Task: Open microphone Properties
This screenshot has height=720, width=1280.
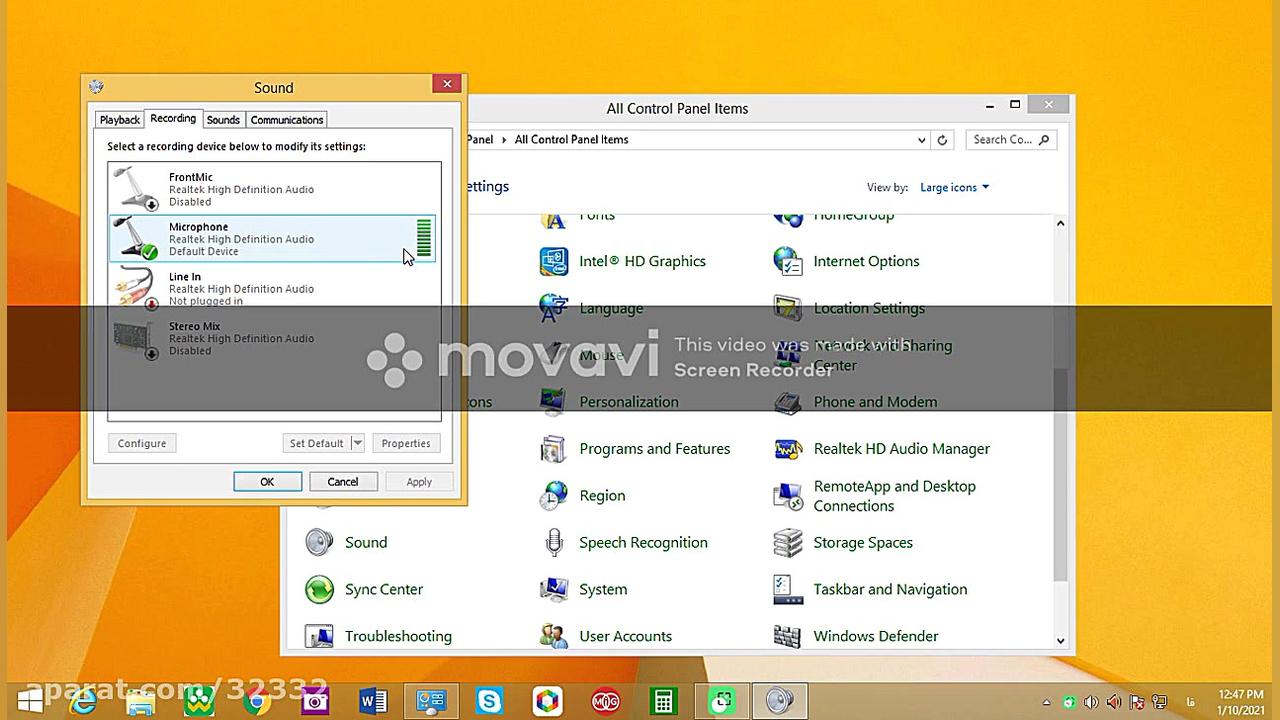Action: click(x=406, y=443)
